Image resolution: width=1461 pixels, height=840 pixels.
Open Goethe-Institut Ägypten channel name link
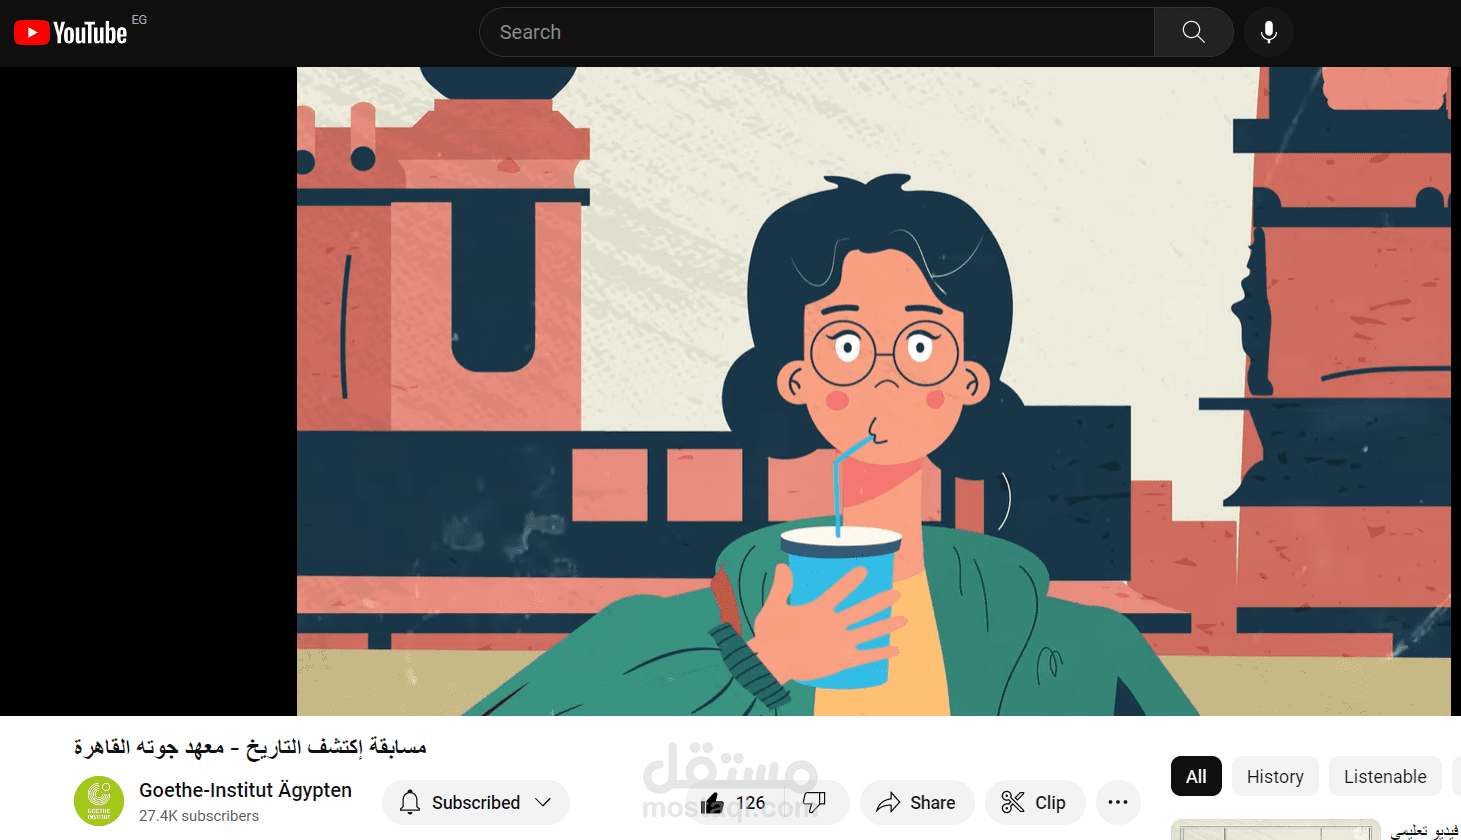tap(245, 790)
